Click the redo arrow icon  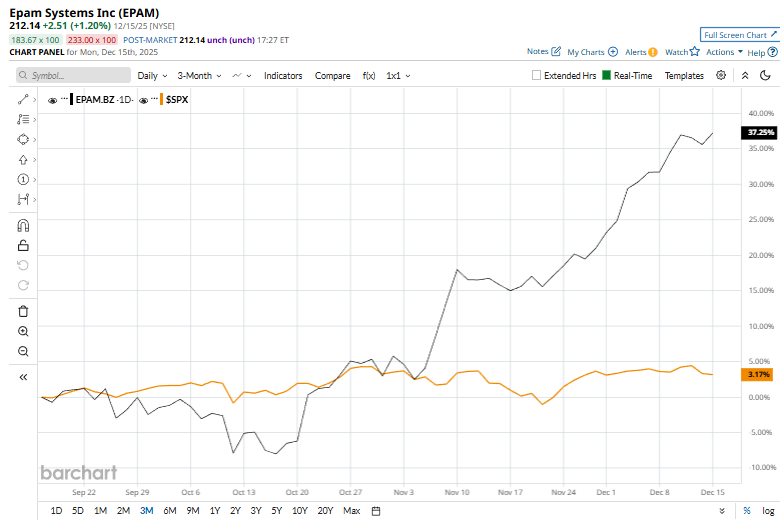pyautogui.click(x=23, y=285)
